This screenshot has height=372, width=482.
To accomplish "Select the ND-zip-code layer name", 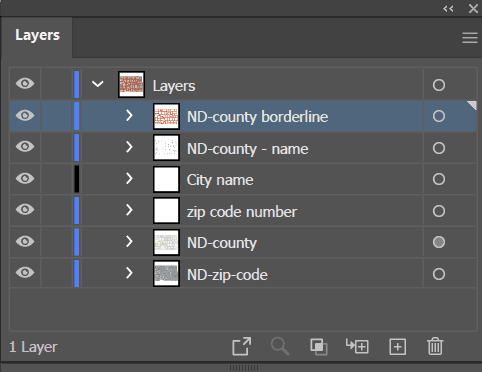I will 227,275.
